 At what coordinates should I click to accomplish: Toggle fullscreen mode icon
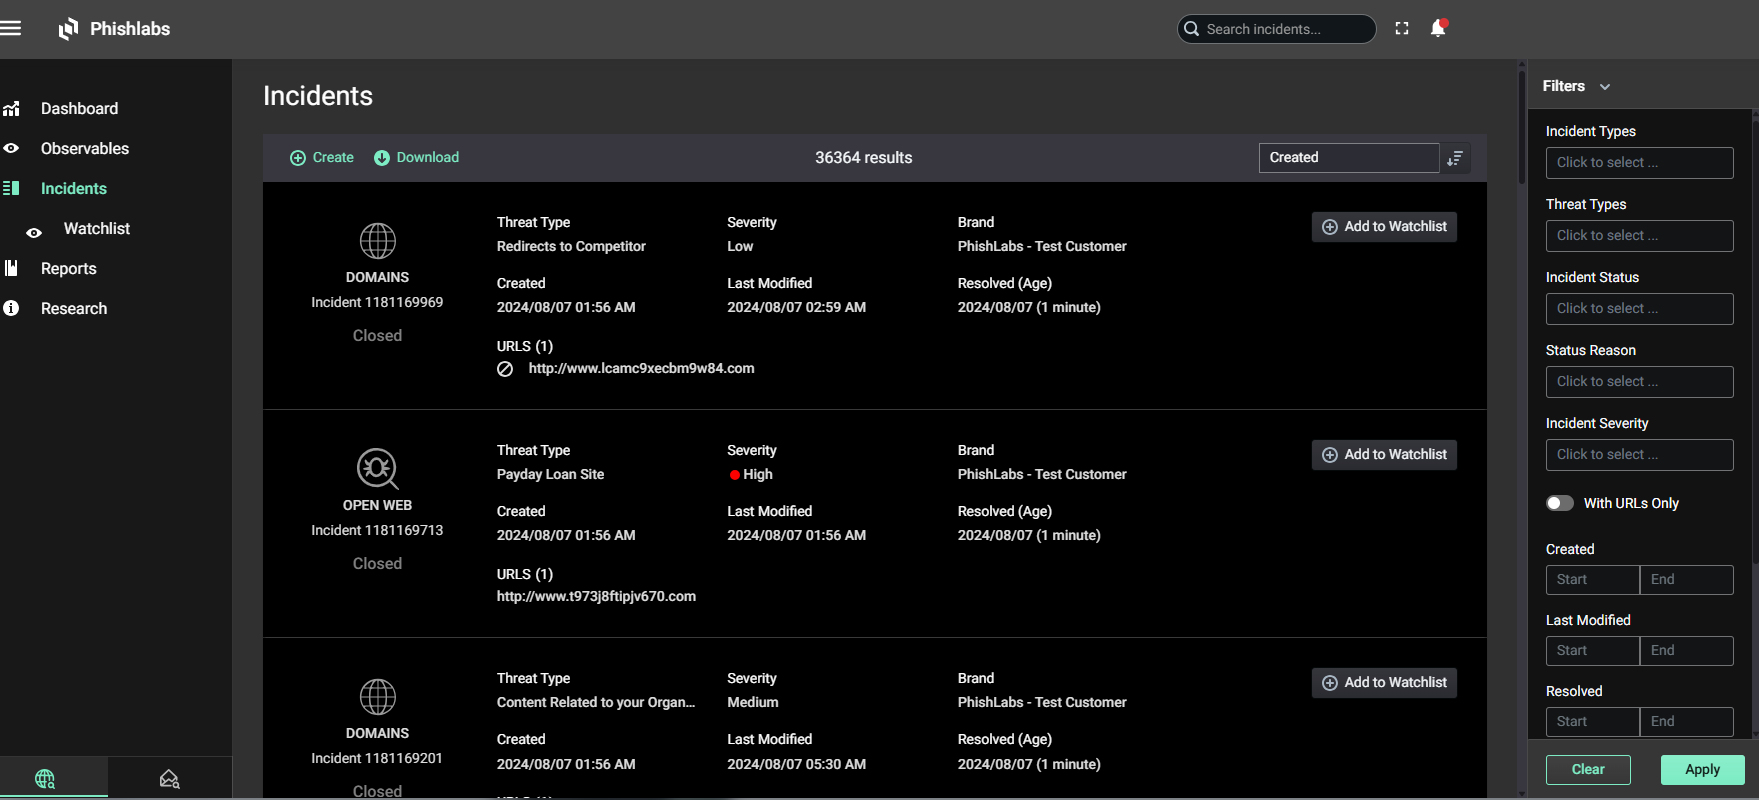click(x=1402, y=29)
